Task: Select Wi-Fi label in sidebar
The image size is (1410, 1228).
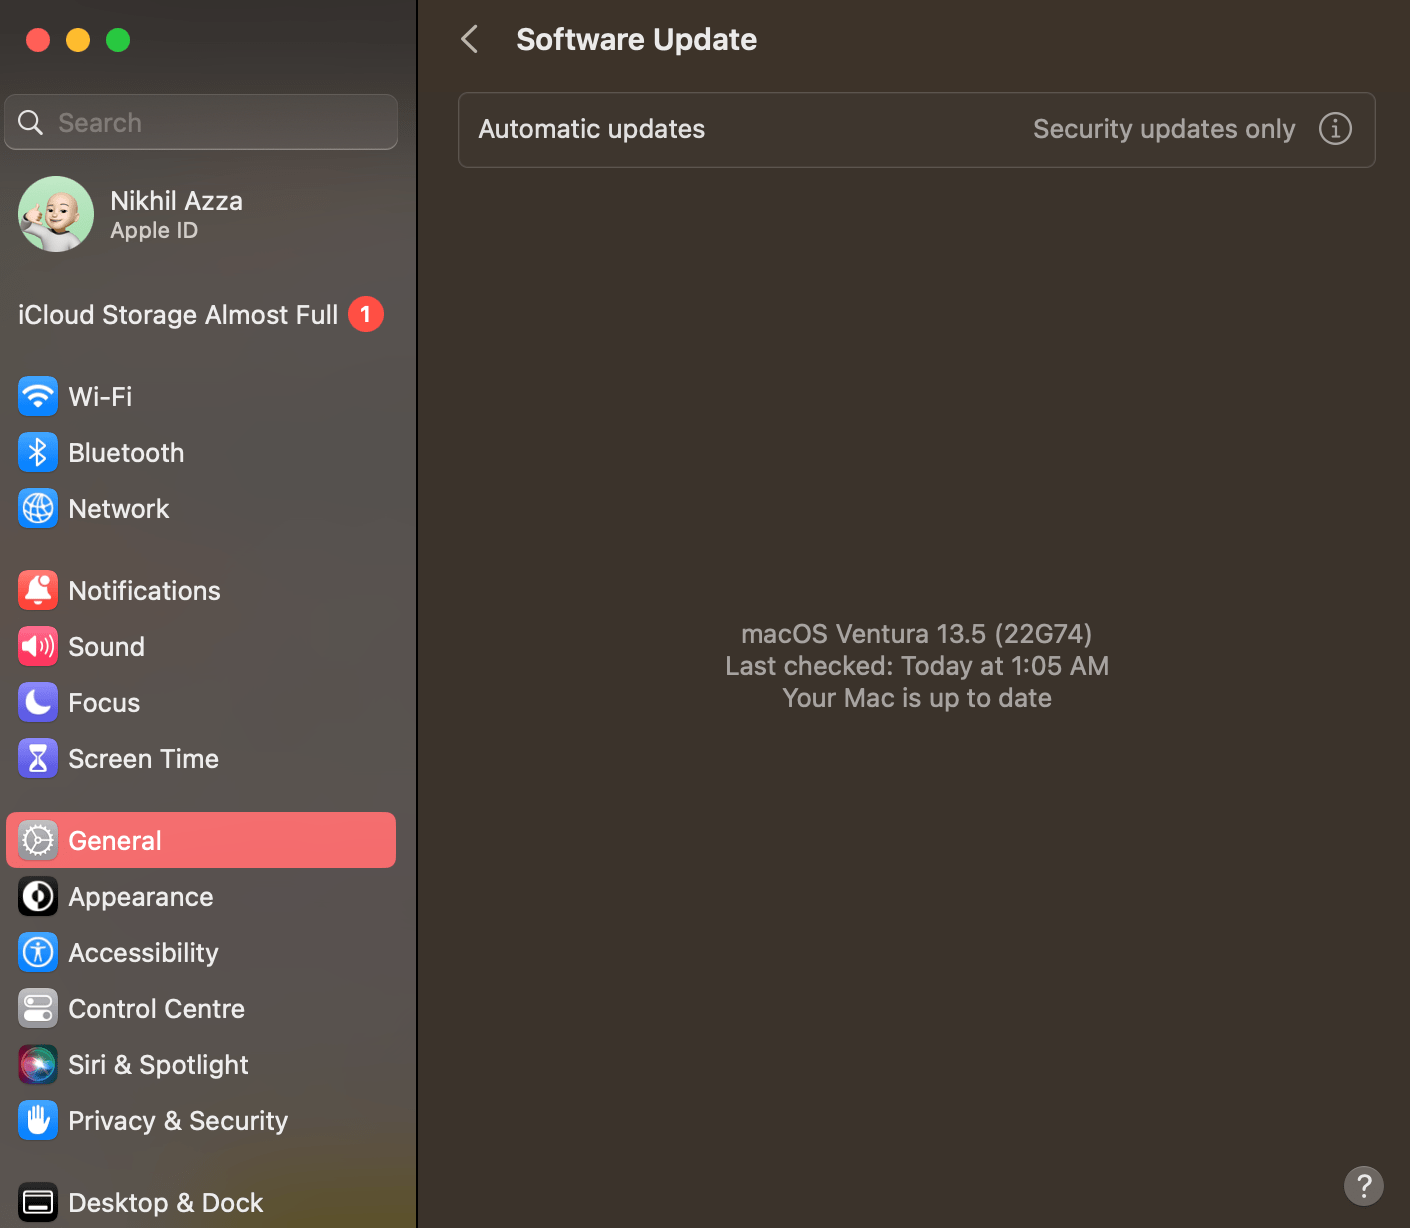Action: 100,397
